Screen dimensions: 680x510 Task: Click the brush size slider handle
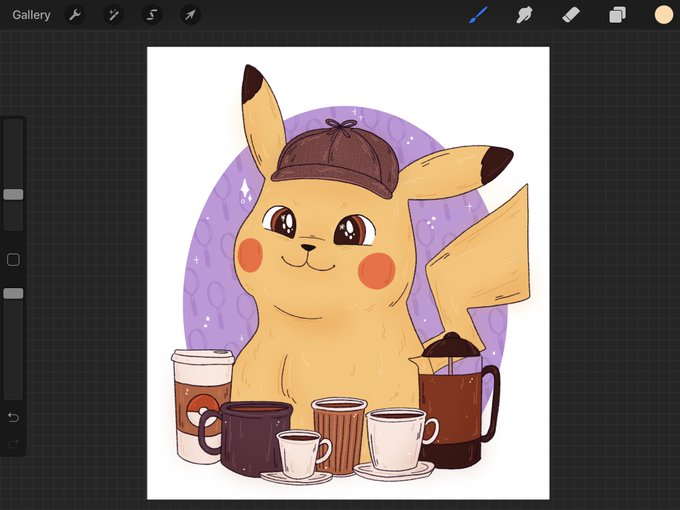point(13,194)
